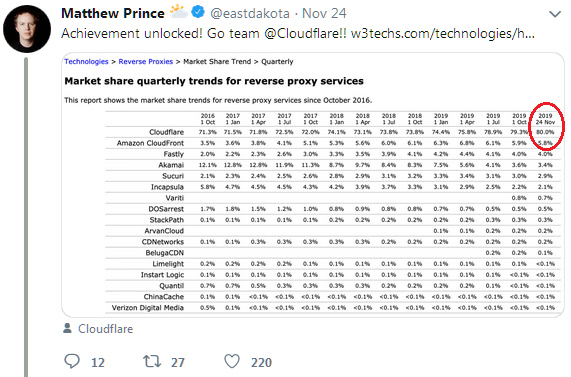Open Matthew Prince's profile avatar
Image resolution: width=571 pixels, height=377 pixels.
click(27, 28)
